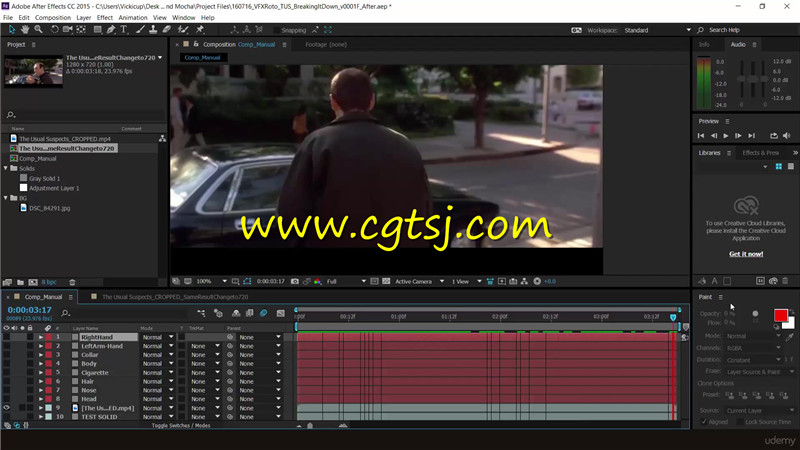Viewport: 800px width, 450px height.
Task: Click the current time 0:00:03:17 field
Action: coord(30,310)
